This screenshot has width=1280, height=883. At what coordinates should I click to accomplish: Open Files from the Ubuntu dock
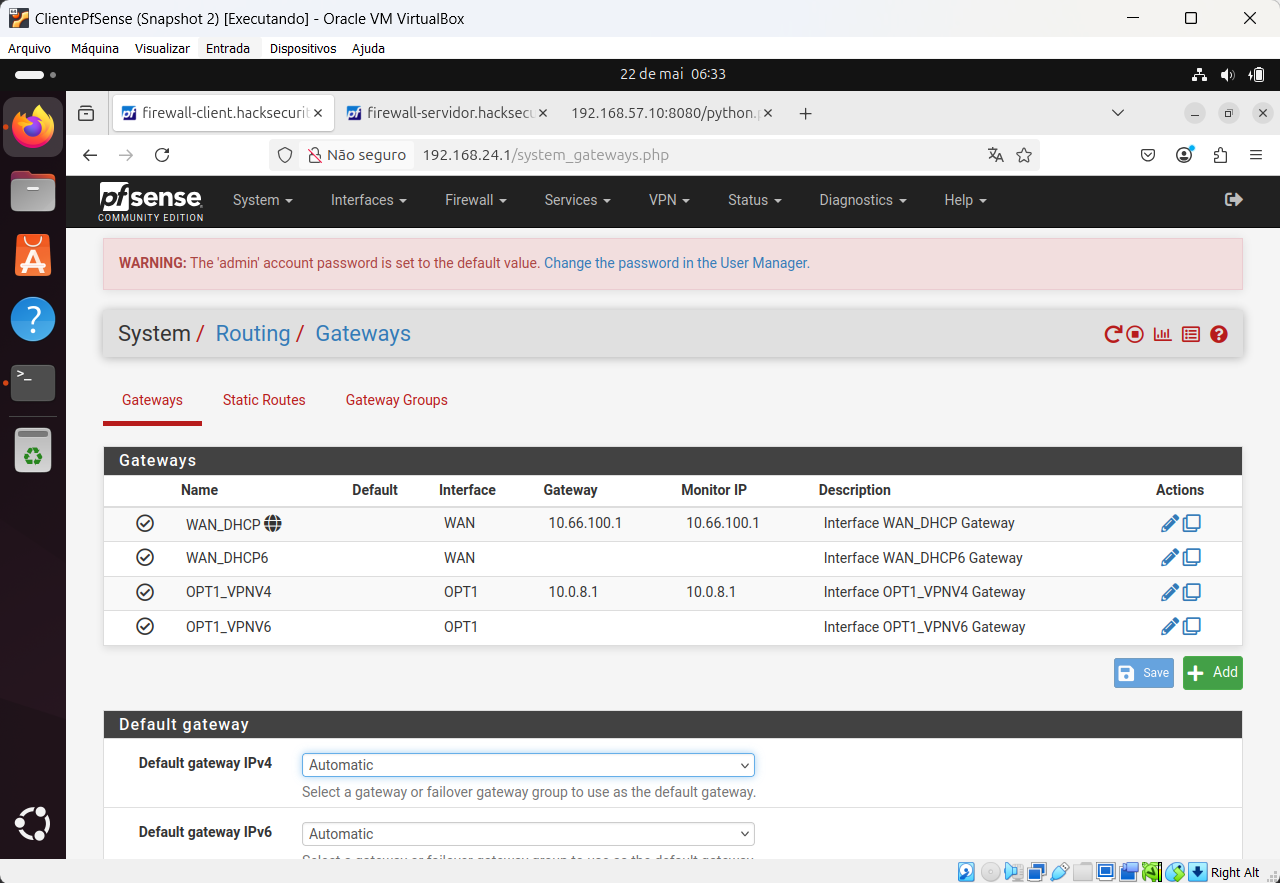coord(33,191)
